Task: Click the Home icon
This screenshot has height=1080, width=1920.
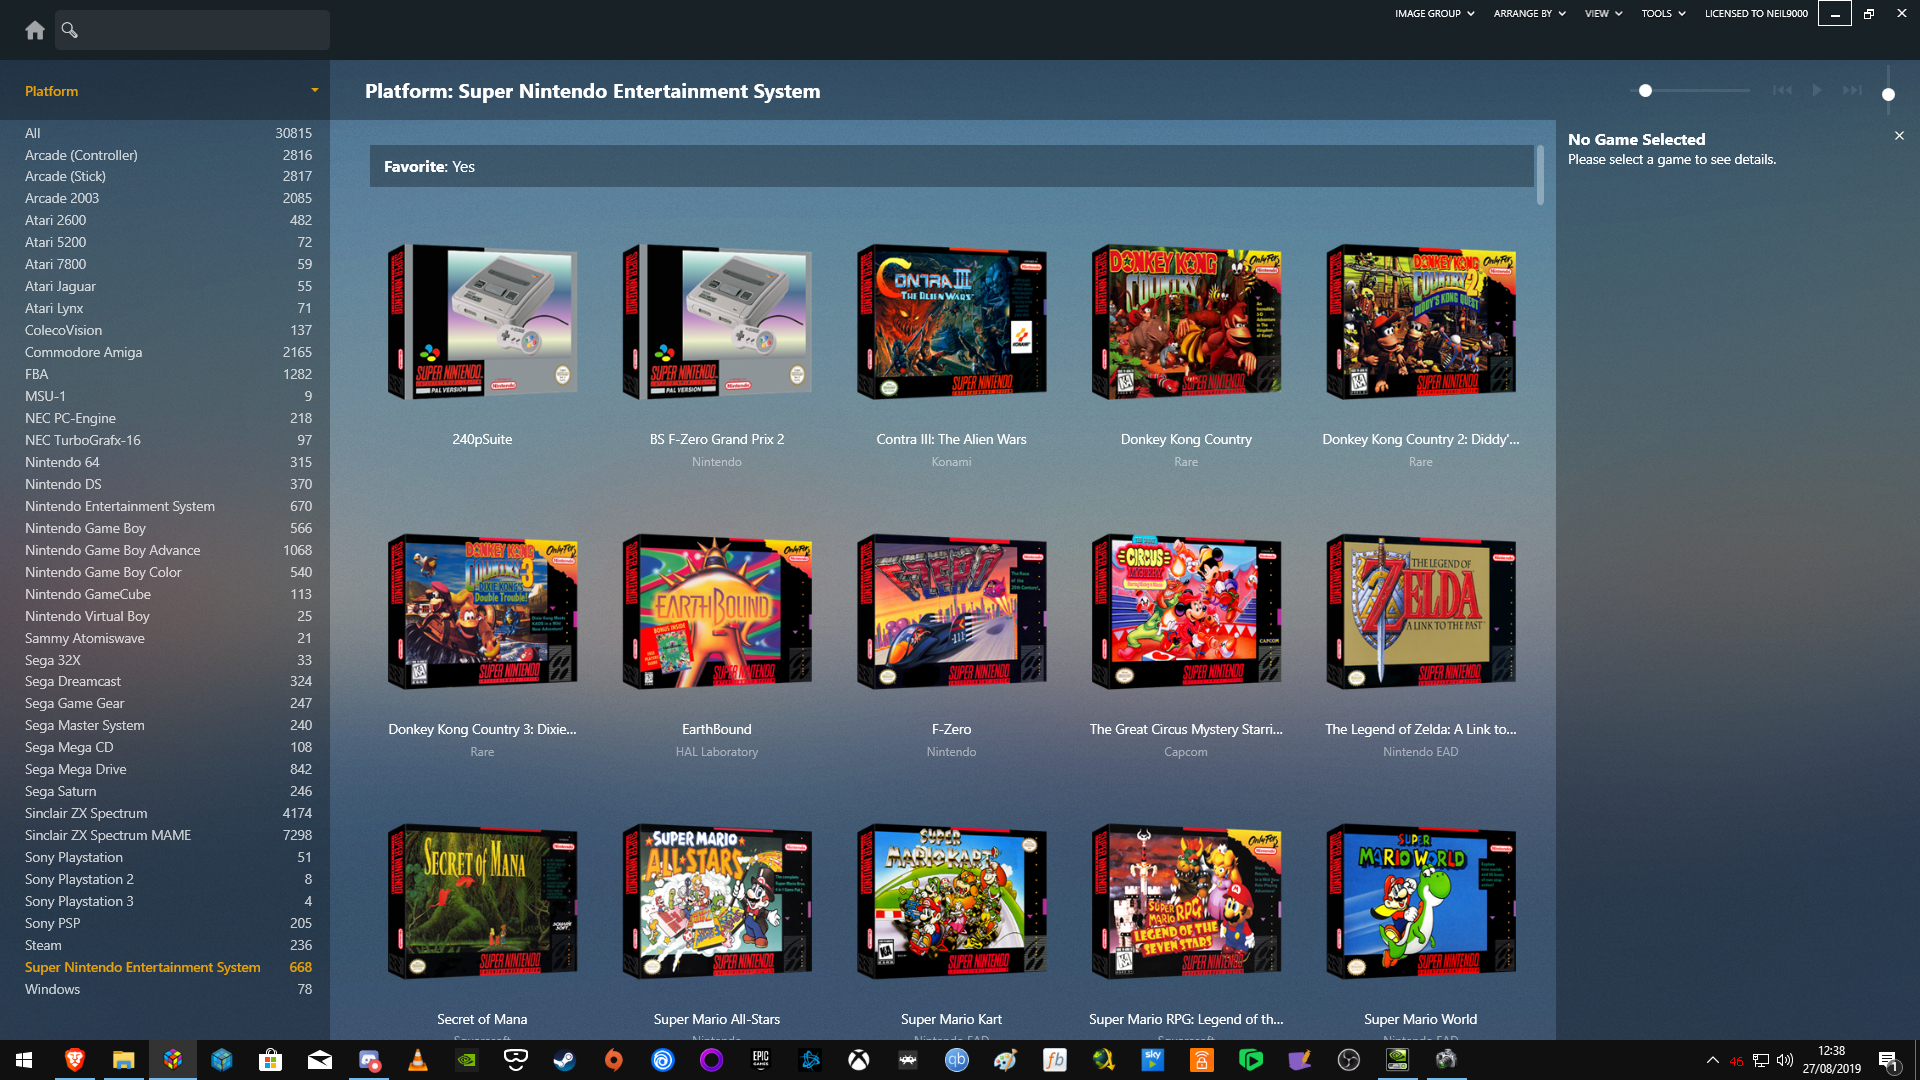Action: (35, 30)
